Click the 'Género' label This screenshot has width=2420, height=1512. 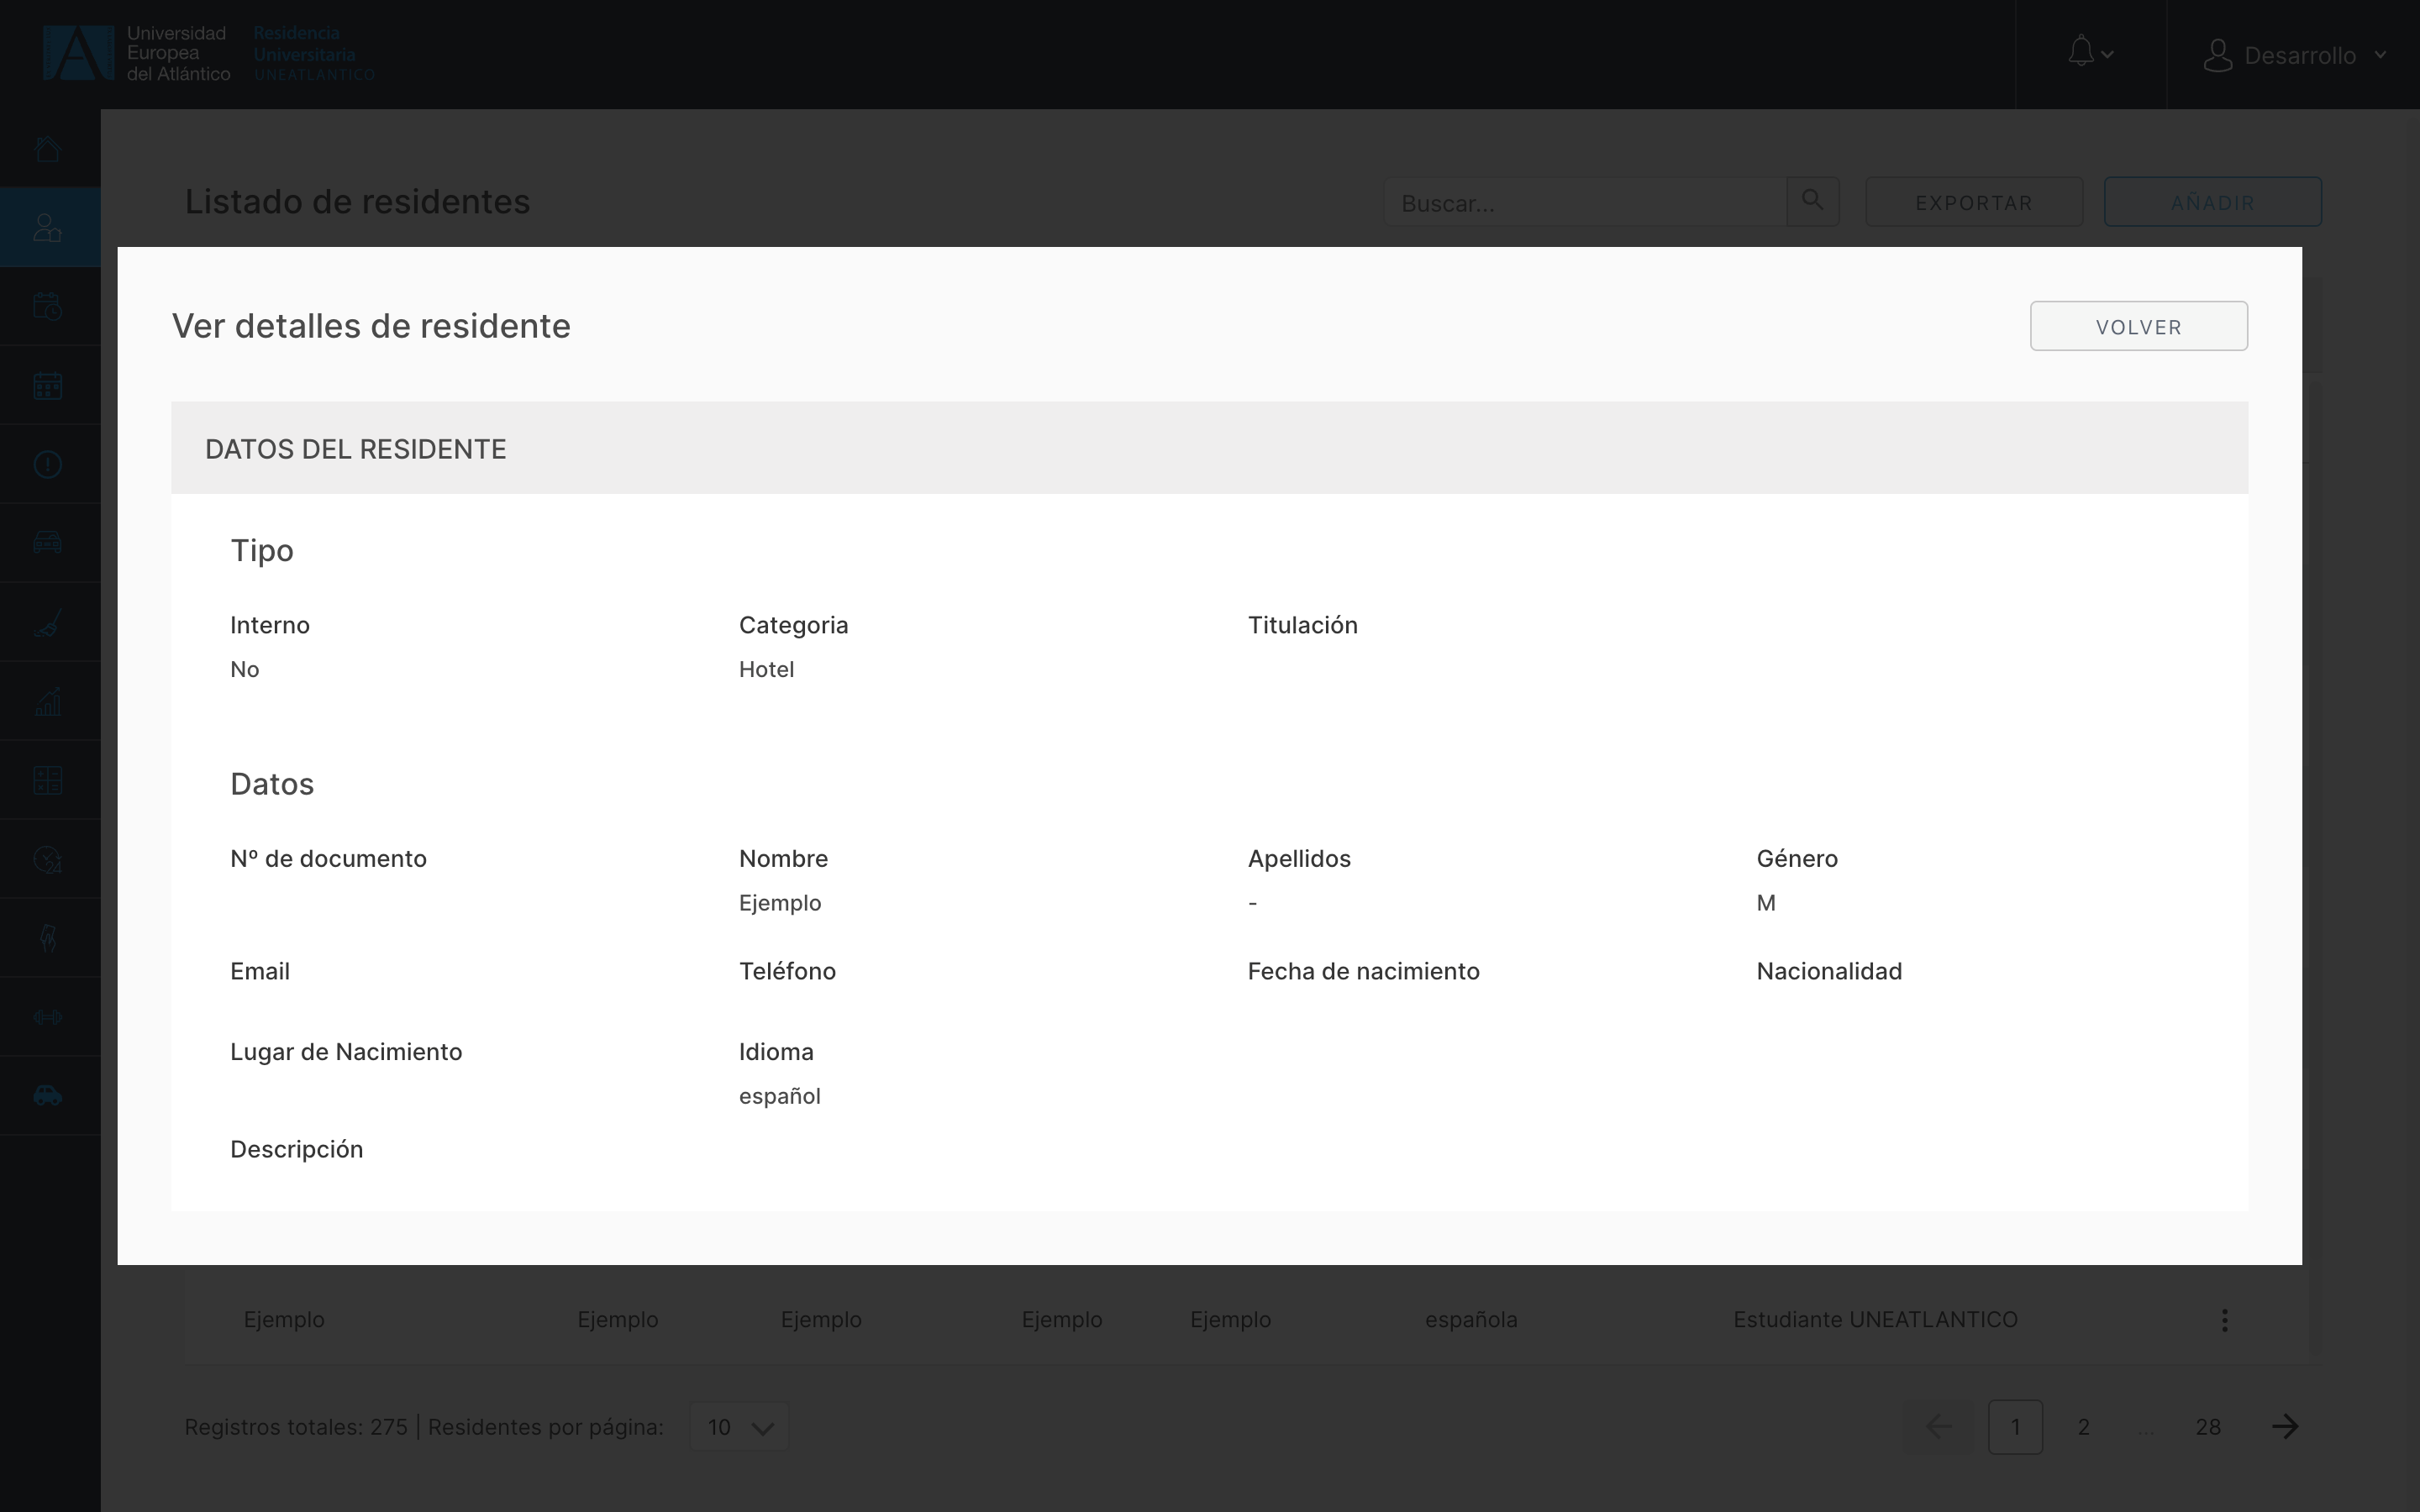pos(1797,859)
